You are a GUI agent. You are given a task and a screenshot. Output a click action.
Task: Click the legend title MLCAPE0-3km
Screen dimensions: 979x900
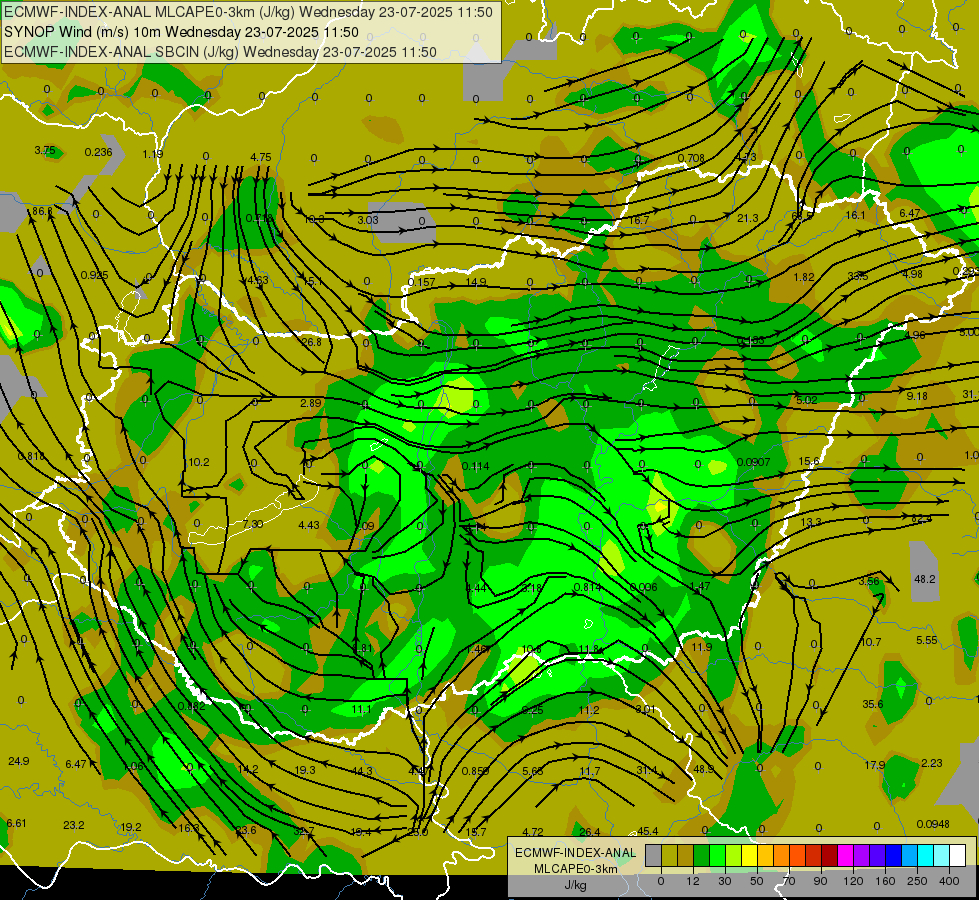(x=575, y=869)
